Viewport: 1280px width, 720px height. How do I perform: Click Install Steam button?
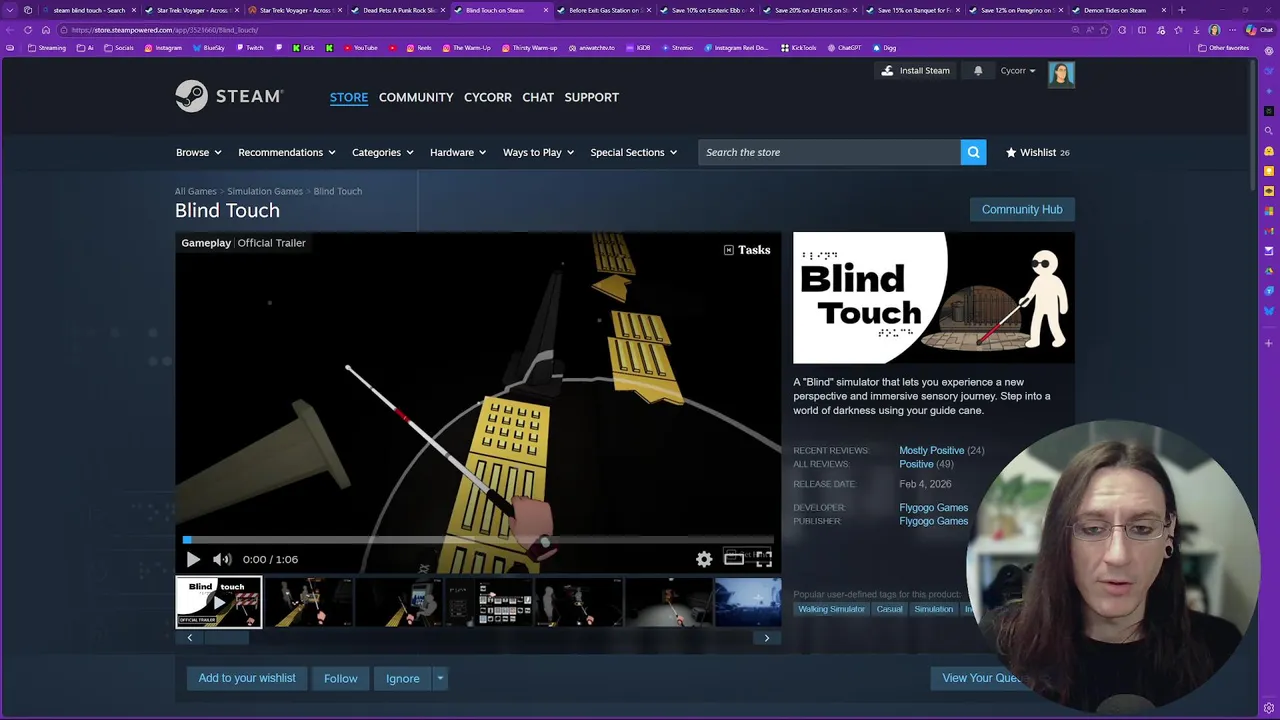tap(915, 71)
